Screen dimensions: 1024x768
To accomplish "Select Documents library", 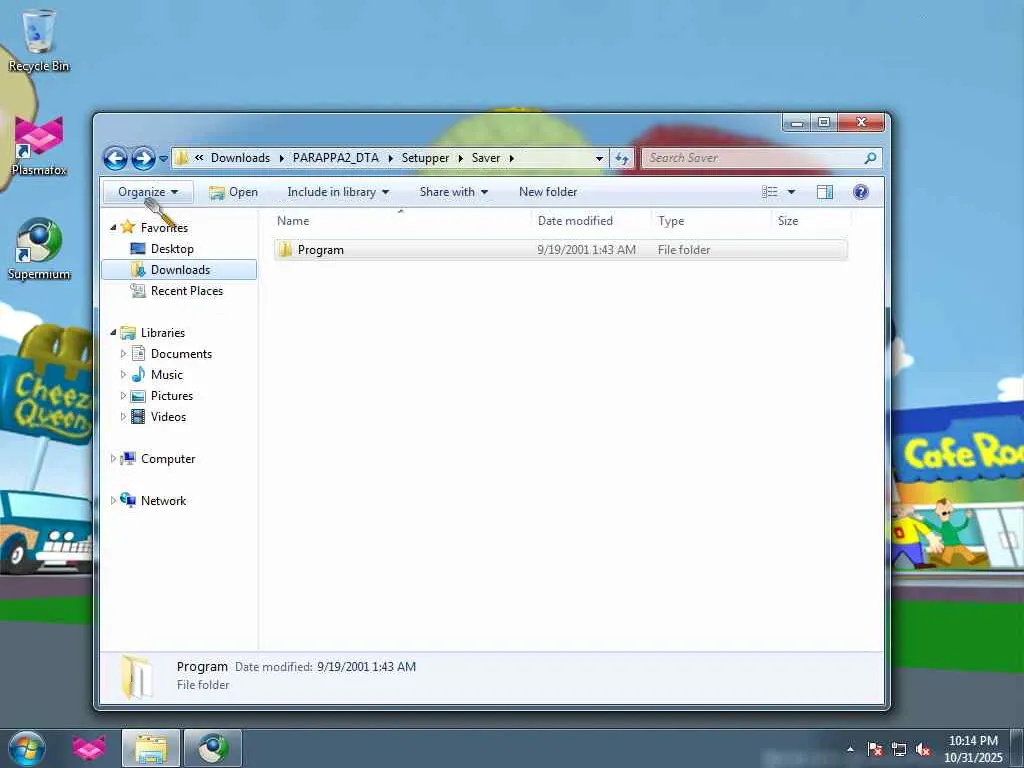I will [x=182, y=353].
